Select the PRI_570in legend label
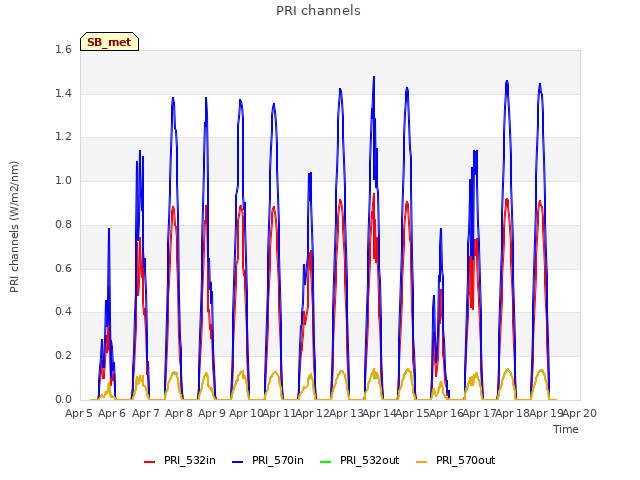 [x=278, y=460]
